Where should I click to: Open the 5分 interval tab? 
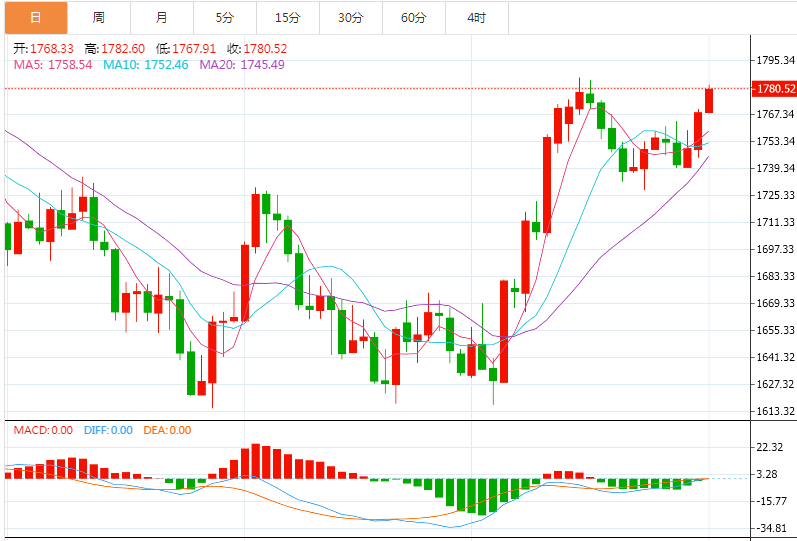[x=225, y=18]
